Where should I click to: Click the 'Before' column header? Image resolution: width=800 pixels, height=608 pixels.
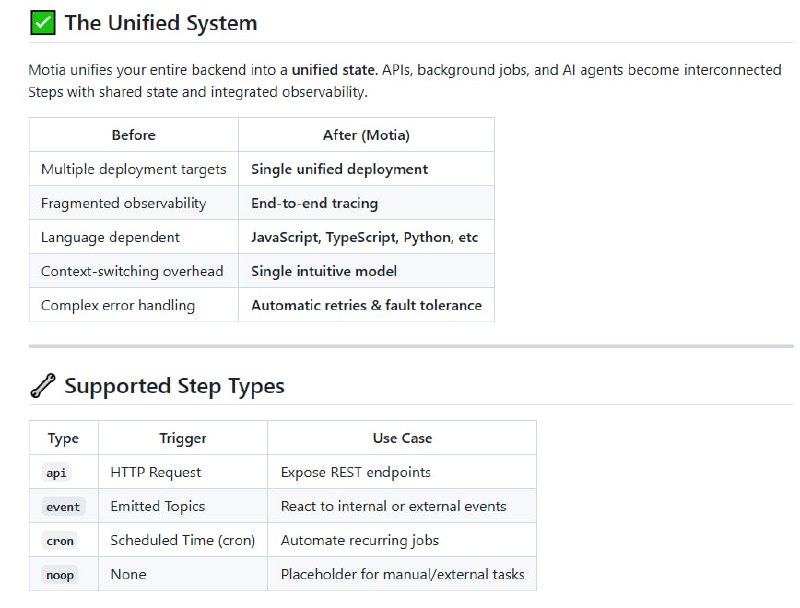(133, 135)
